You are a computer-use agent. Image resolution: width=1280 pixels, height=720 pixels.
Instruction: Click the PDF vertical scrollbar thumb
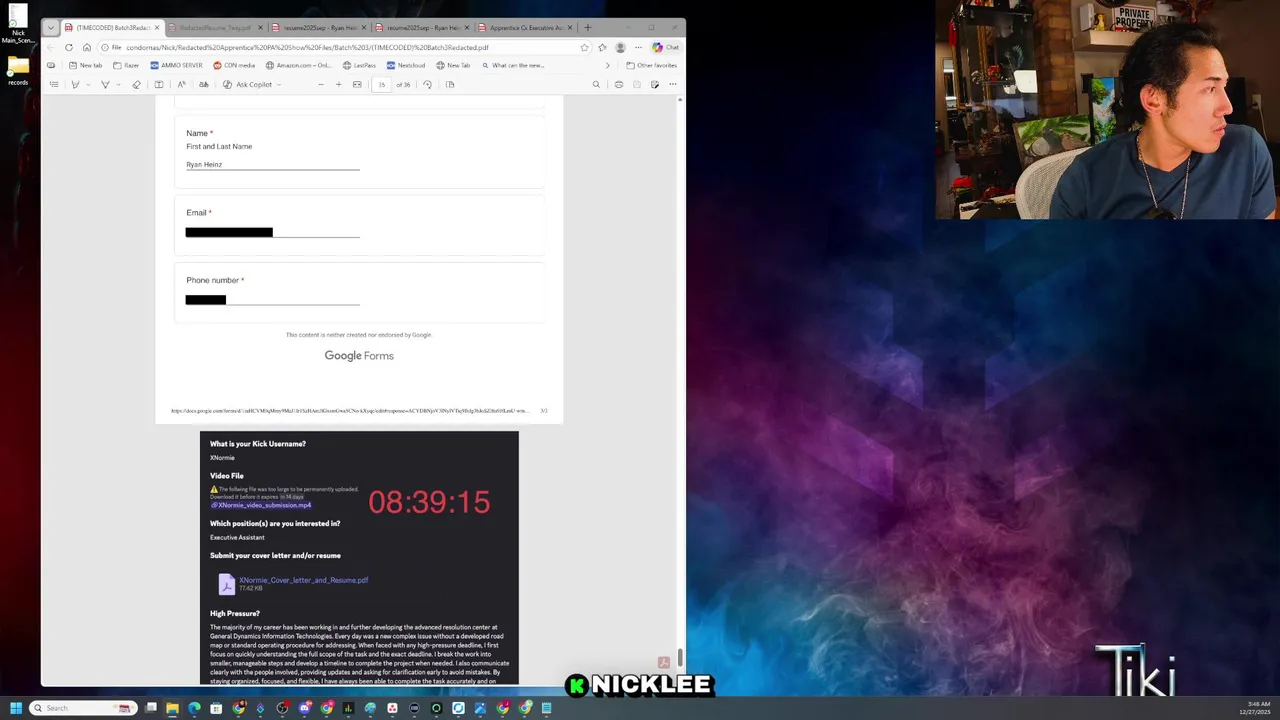[x=680, y=656]
